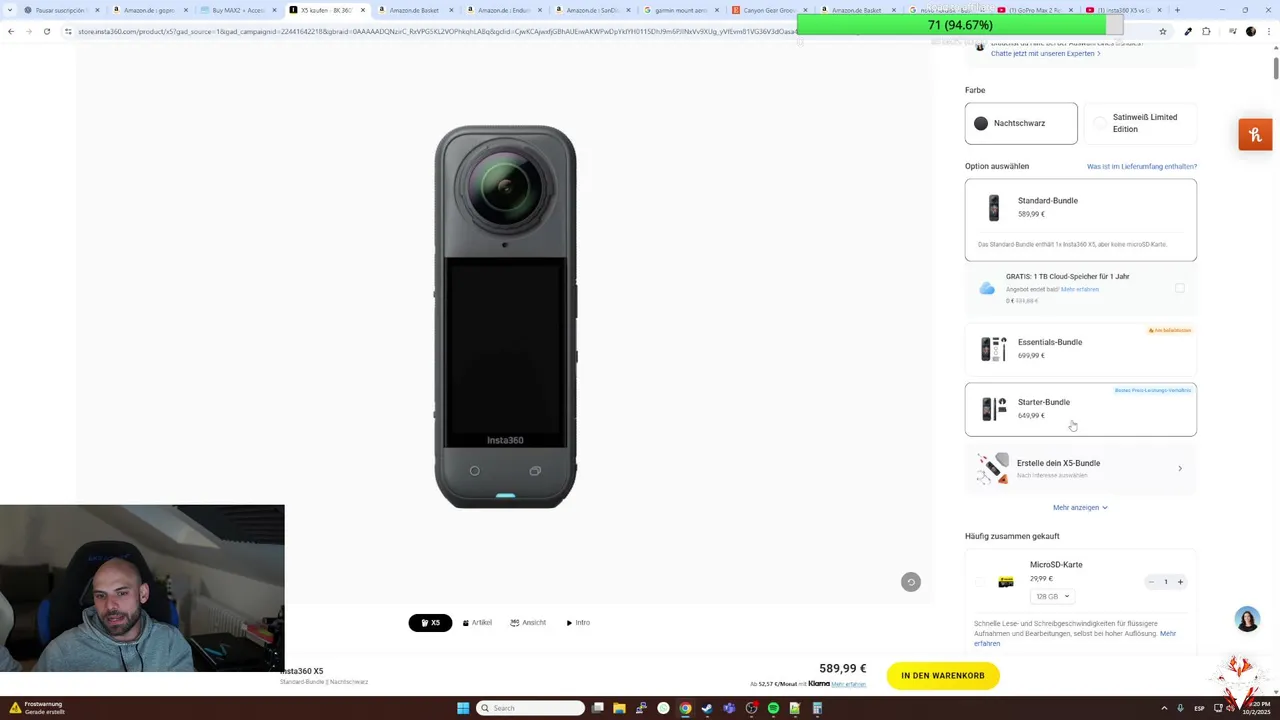The width and height of the screenshot is (1280, 720).
Task: Switch to the Ansicht view tab
Action: (x=528, y=622)
